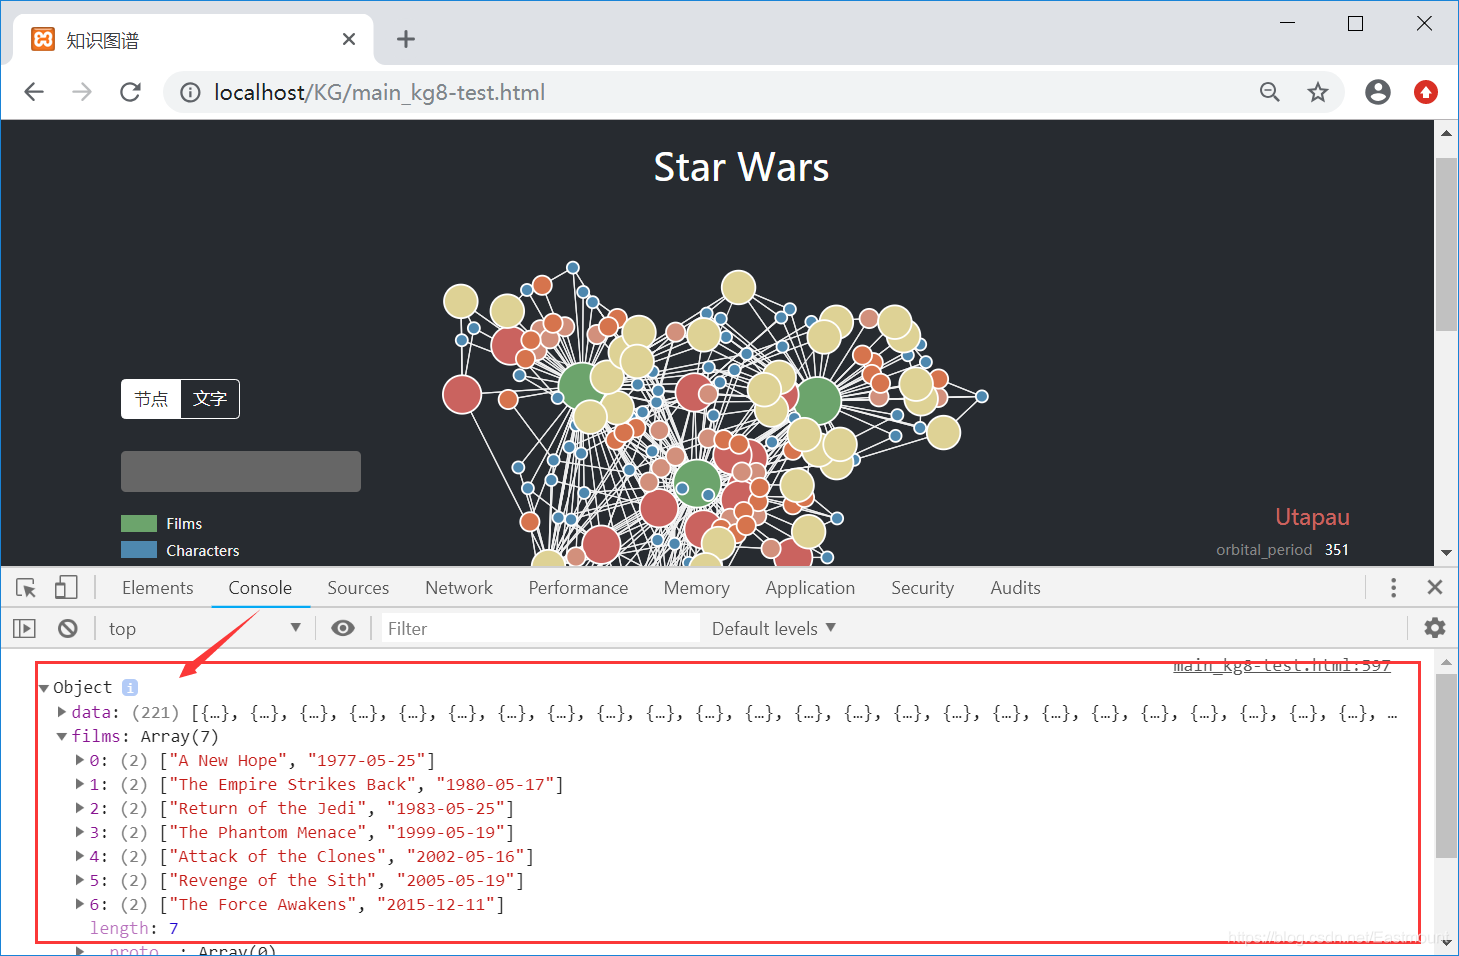Expand films item 3 The Phantom Menace

tap(80, 832)
